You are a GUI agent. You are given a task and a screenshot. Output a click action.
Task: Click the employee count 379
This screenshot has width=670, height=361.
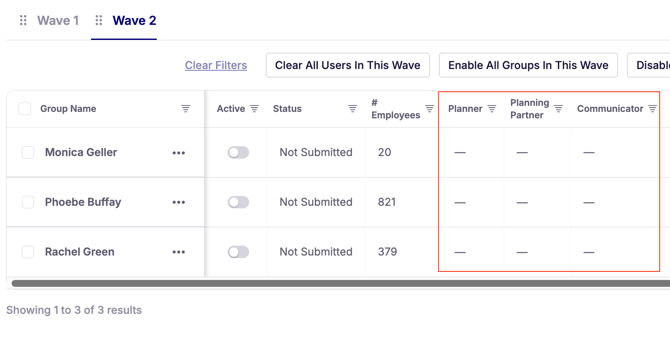[x=387, y=252]
